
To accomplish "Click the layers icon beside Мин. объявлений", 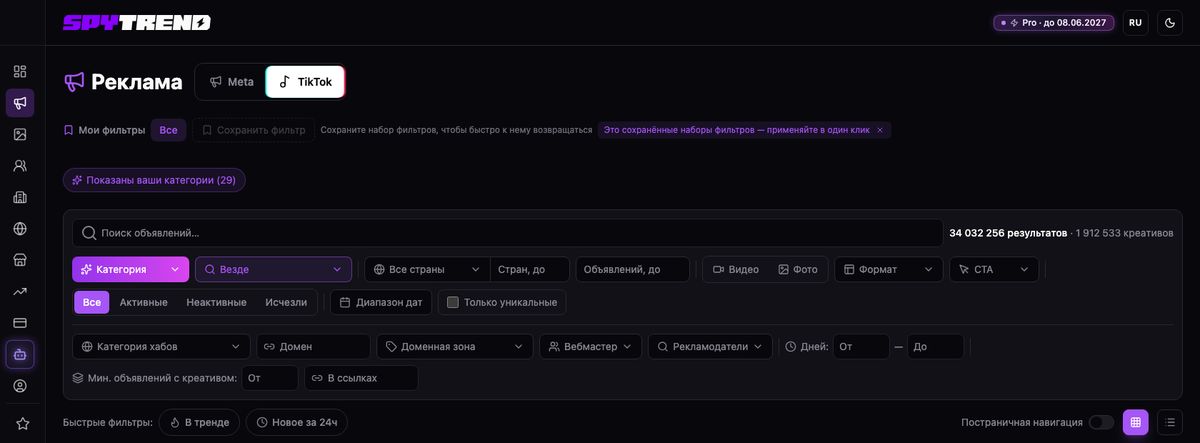I will [x=78, y=378].
